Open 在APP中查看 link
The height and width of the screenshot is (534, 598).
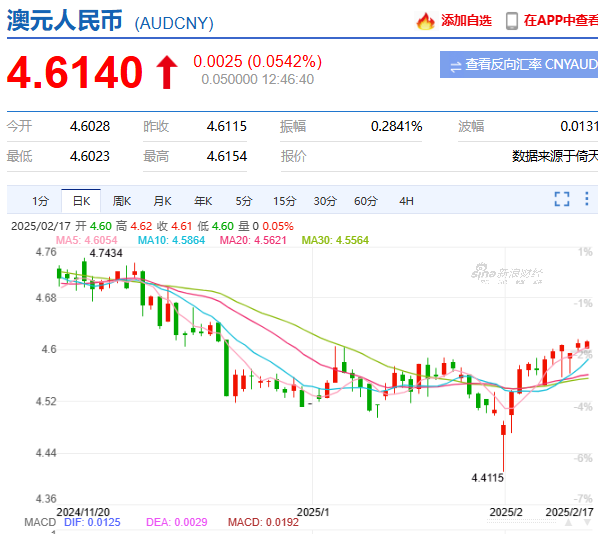[561, 21]
